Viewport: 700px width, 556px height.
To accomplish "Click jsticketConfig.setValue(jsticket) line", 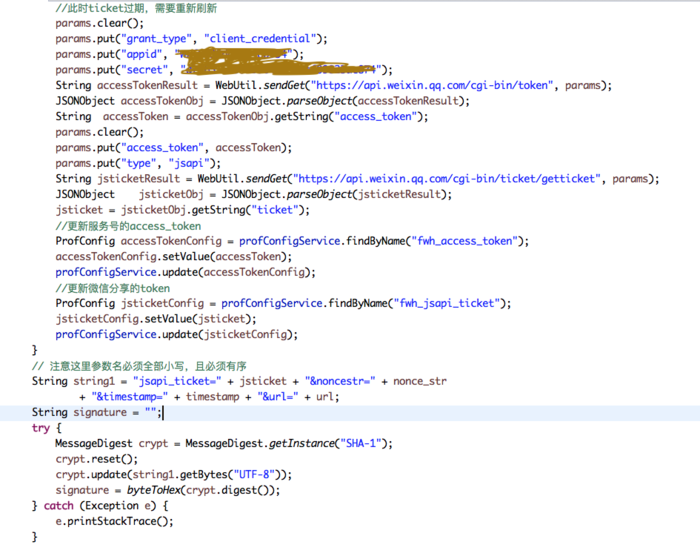I will tap(156, 319).
